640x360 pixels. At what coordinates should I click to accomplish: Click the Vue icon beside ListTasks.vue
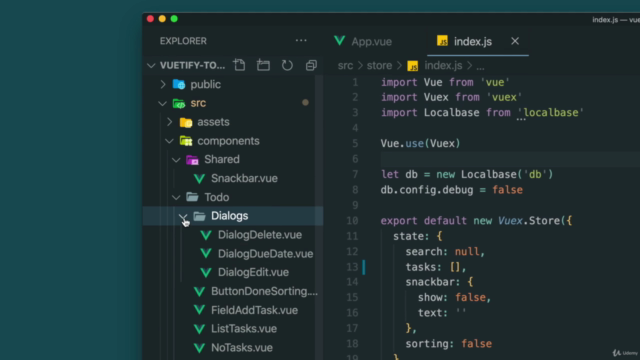[x=199, y=329]
